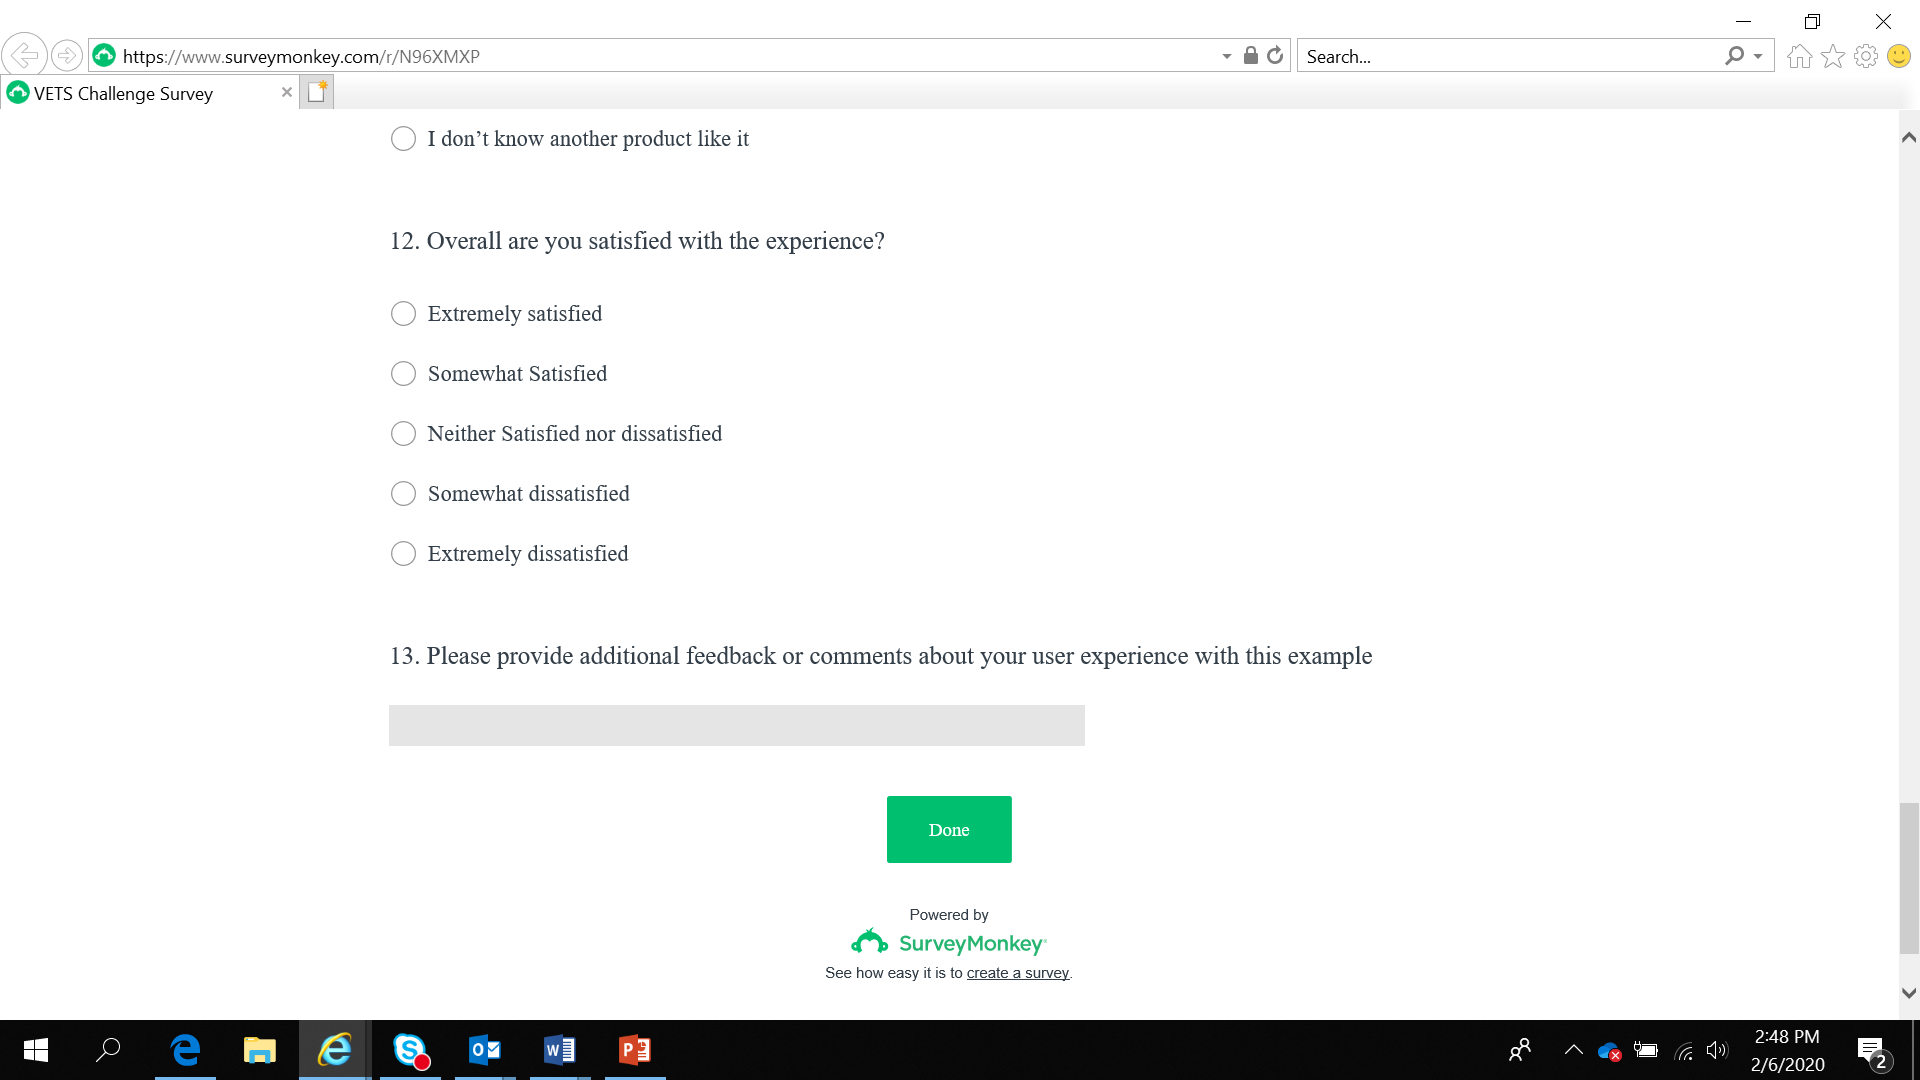This screenshot has height=1080, width=1920.
Task: Open the Home page icon
Action: click(x=1799, y=57)
